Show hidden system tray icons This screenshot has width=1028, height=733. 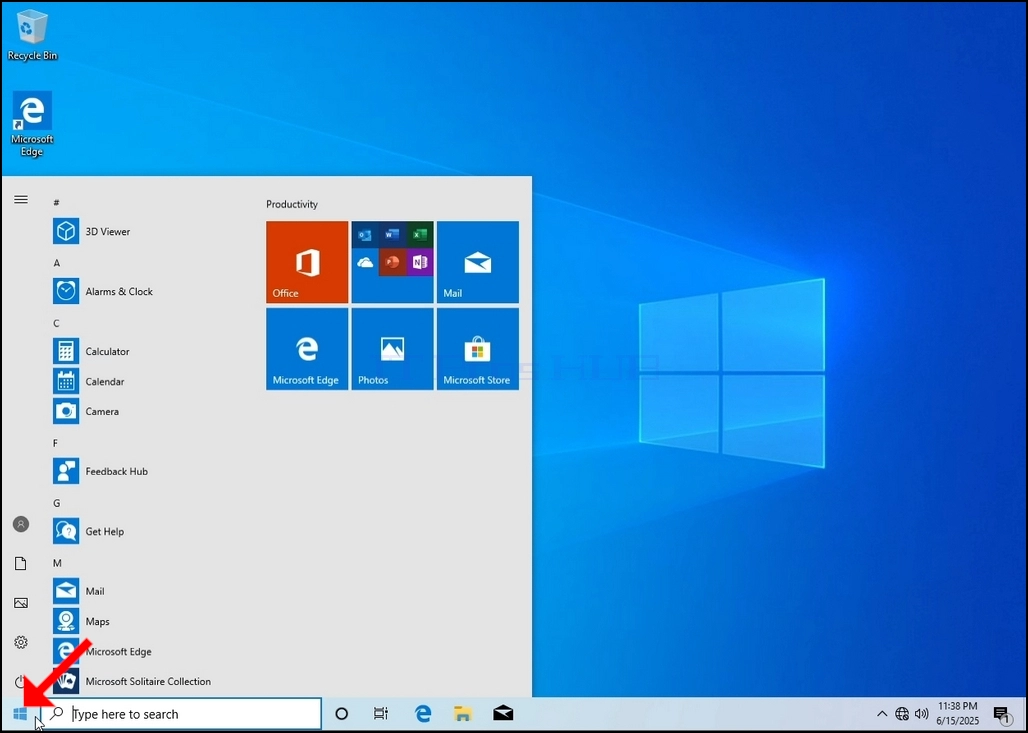[882, 714]
